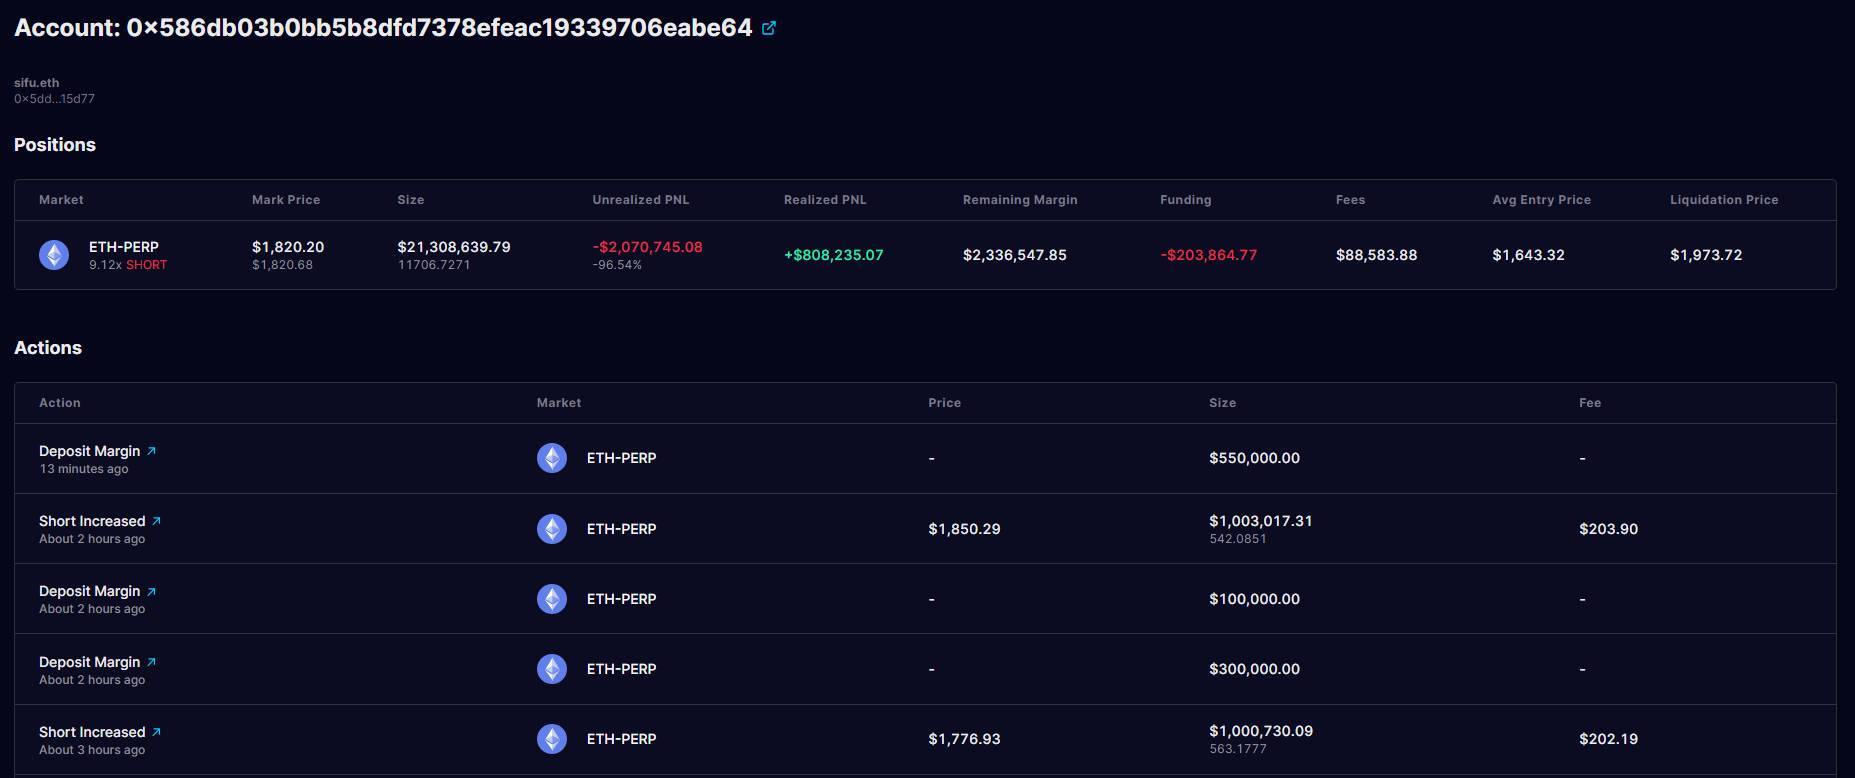Click the unrealized PNL -$2,070,745.08
1855x778 pixels.
[x=647, y=247]
